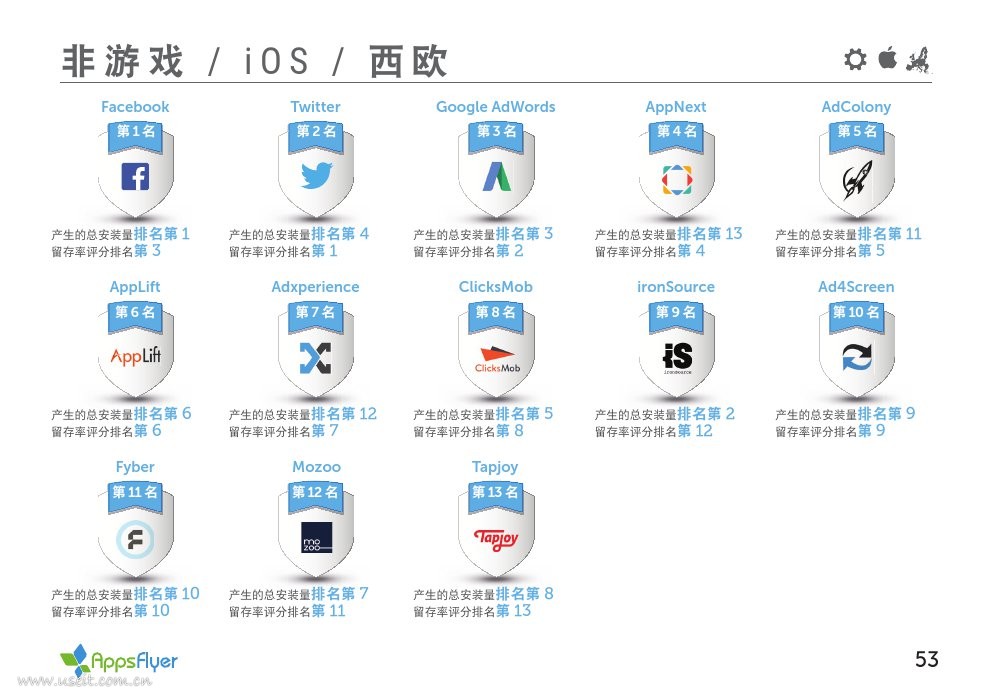Click the page title 非游戏 / iOS / 西欧
Screen dimensions: 992x699
coord(255,61)
